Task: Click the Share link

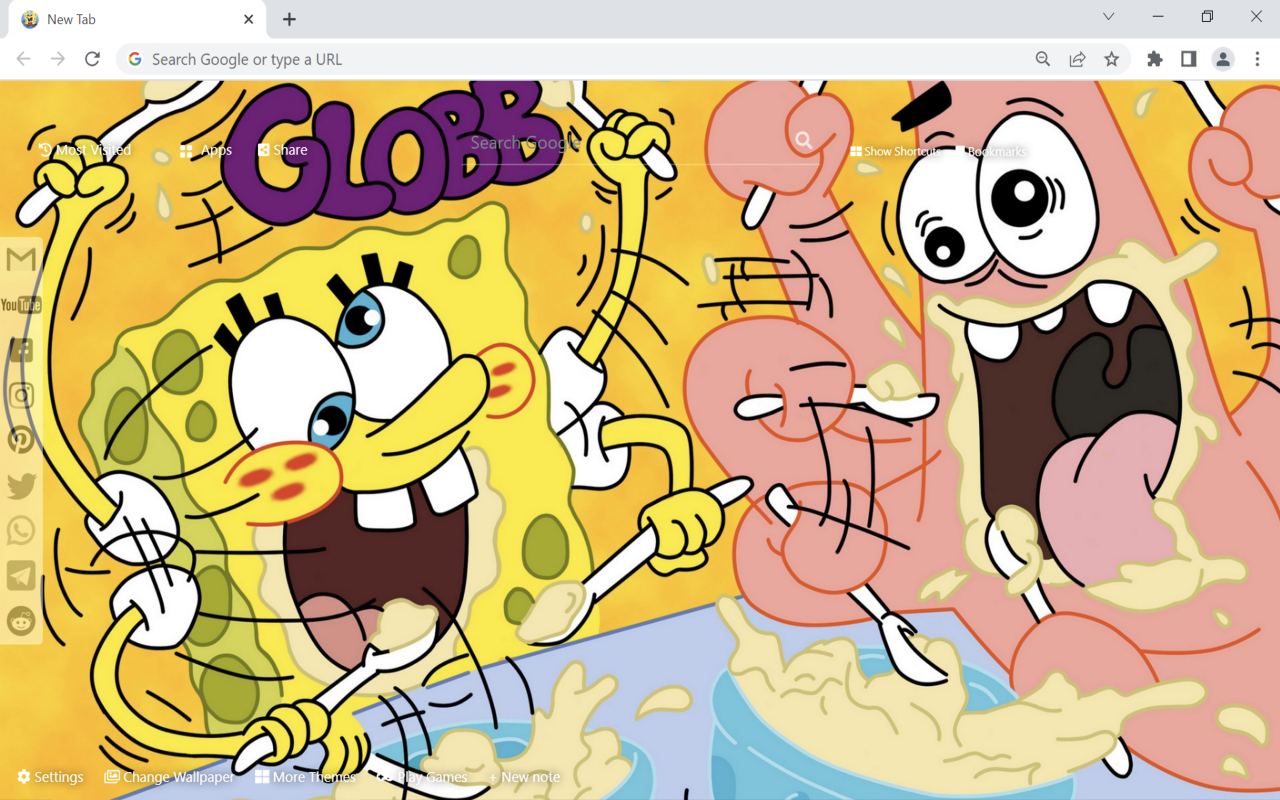Action: 283,150
